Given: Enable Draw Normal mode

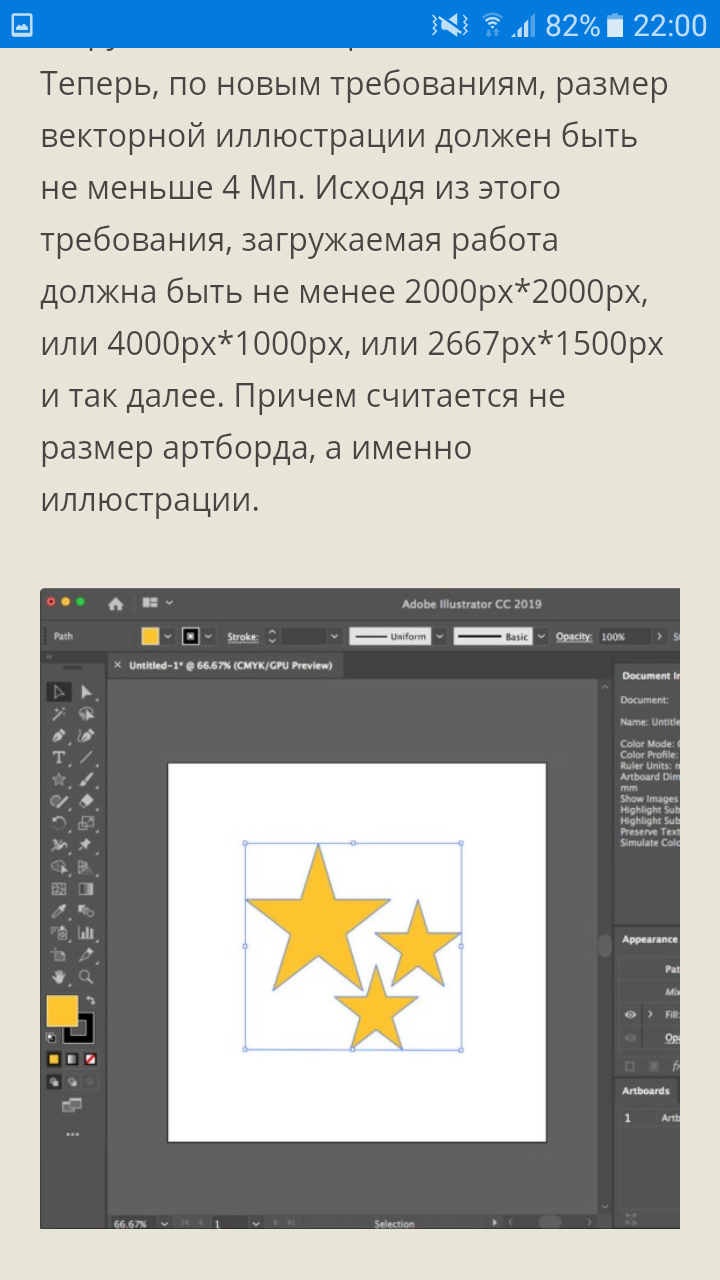Looking at the screenshot, I should click(x=54, y=1082).
